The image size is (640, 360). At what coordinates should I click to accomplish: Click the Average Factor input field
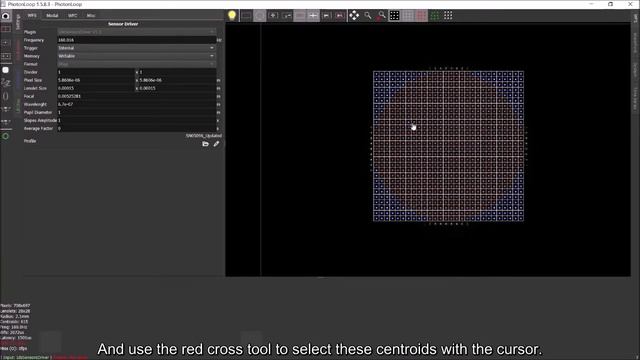point(136,129)
